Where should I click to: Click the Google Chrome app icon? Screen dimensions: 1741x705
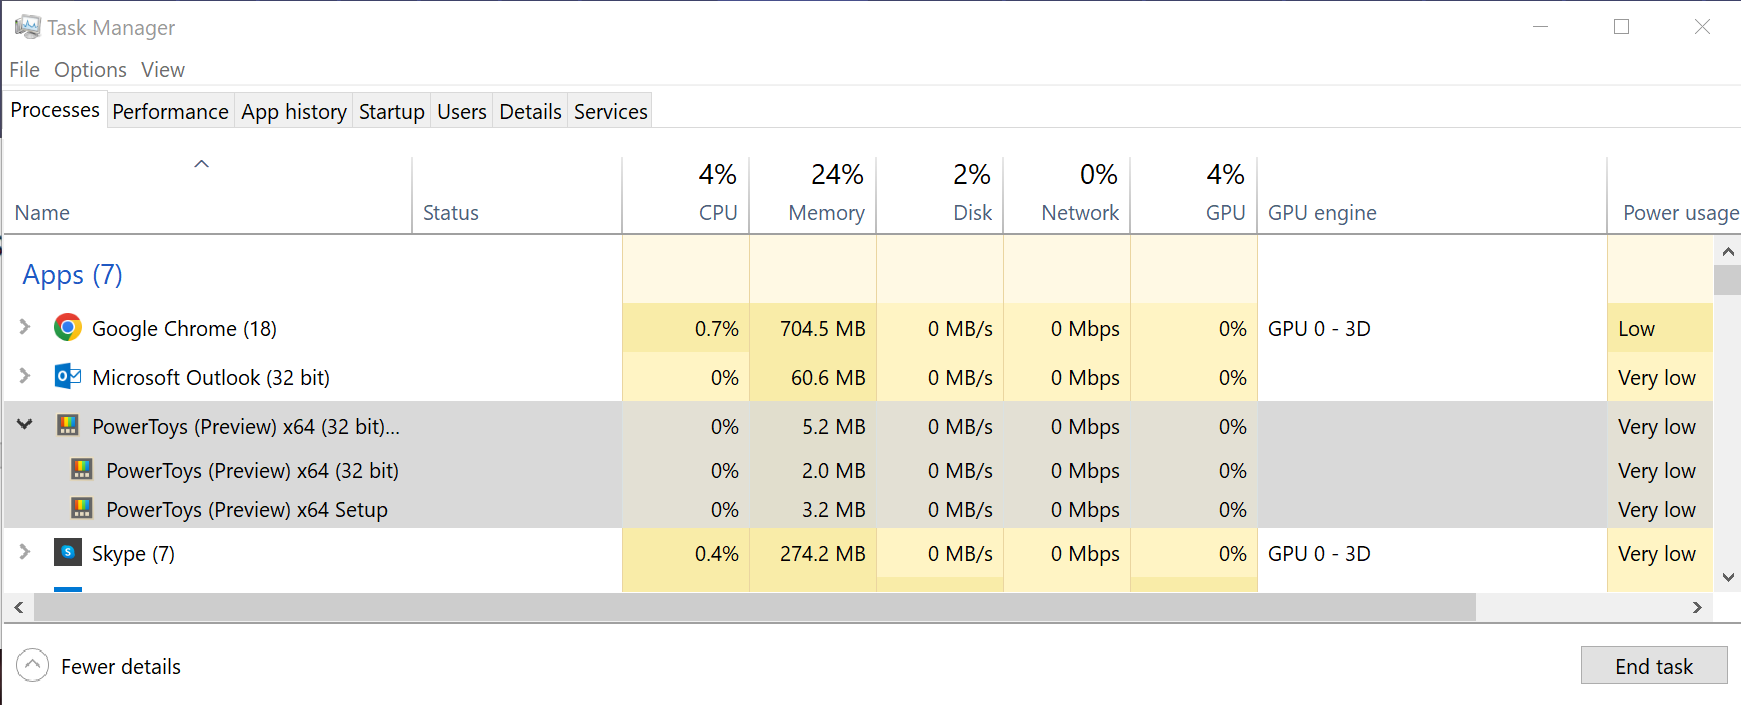(67, 327)
